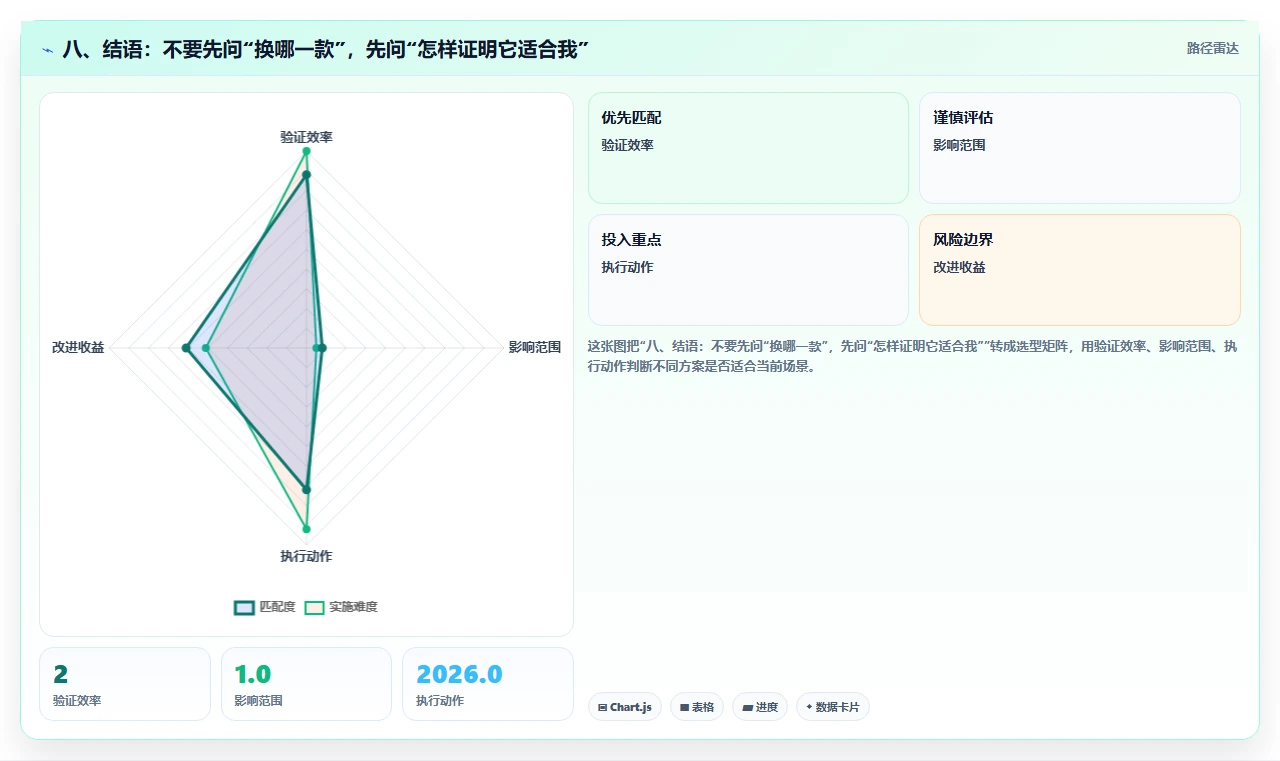Click the 八、结语 heading title text
This screenshot has width=1280, height=761.
click(325, 49)
